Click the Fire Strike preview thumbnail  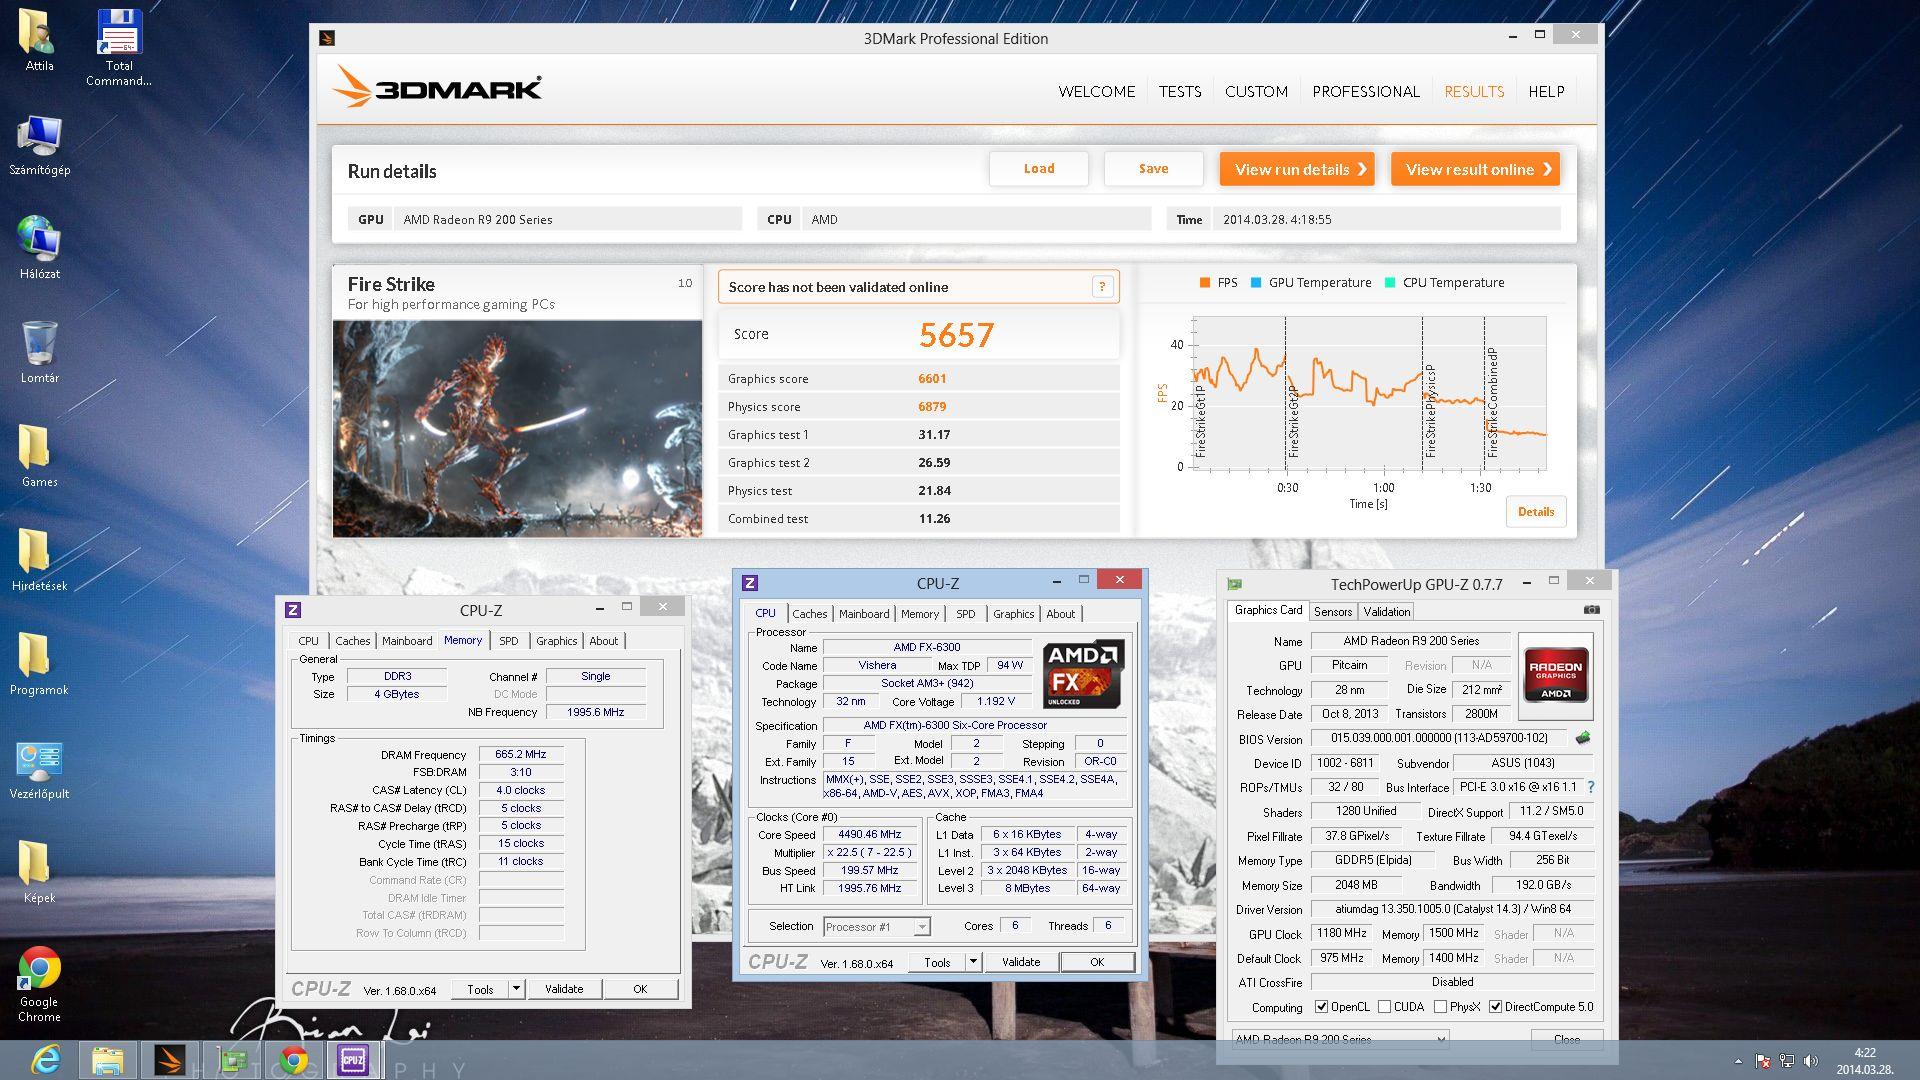pyautogui.click(x=517, y=428)
